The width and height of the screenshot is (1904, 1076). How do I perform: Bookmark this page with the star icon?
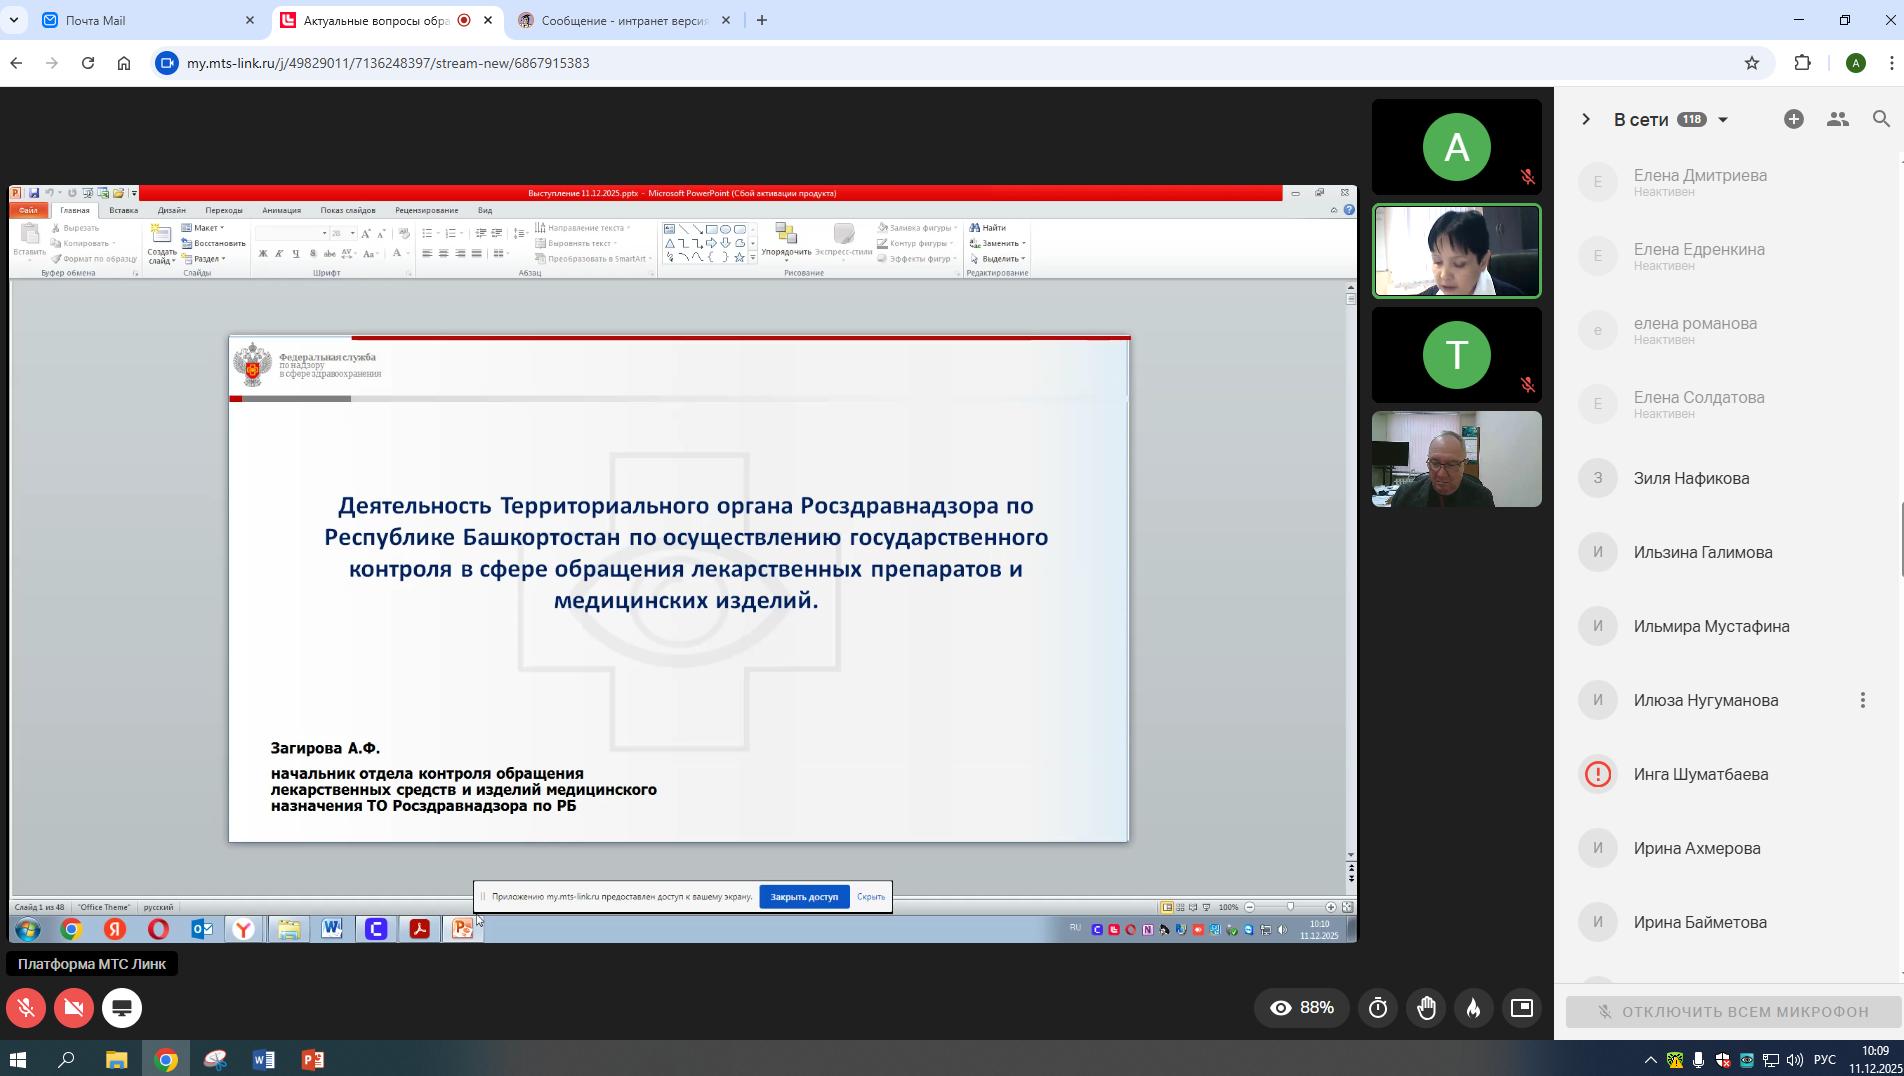1751,63
